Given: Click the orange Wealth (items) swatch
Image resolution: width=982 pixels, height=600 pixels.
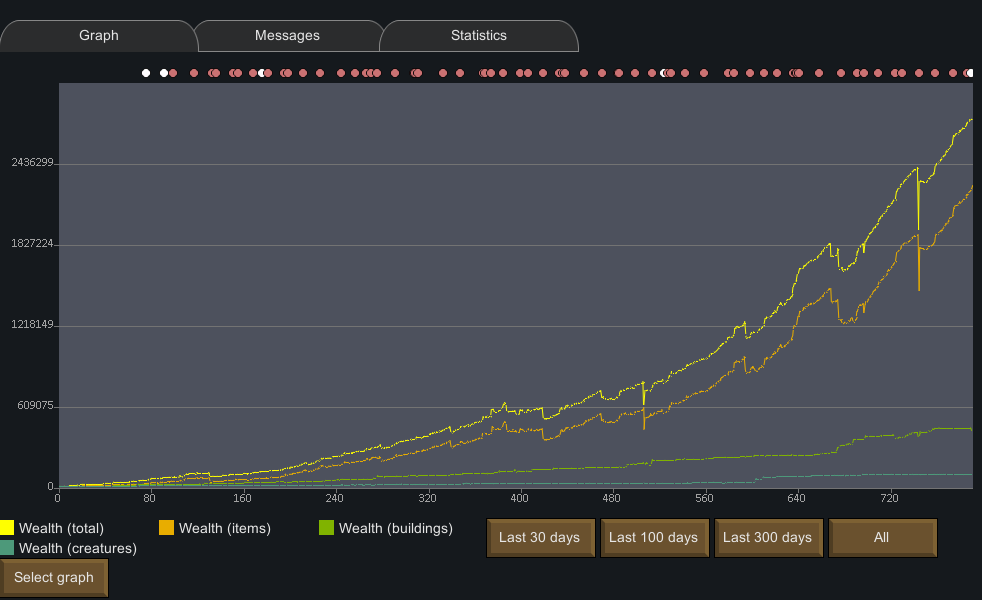Looking at the screenshot, I should pyautogui.click(x=167, y=528).
